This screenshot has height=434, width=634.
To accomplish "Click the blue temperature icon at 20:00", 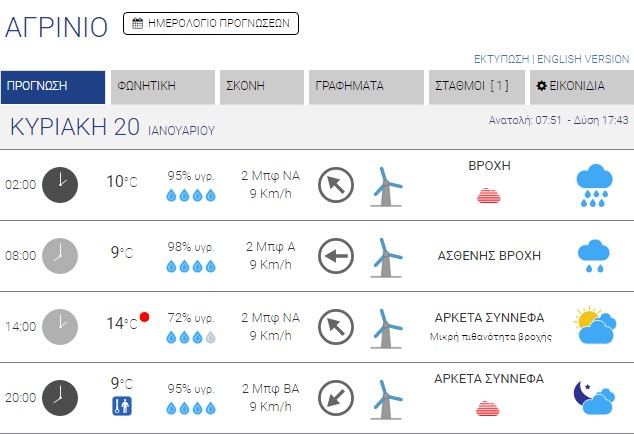I will (122, 406).
